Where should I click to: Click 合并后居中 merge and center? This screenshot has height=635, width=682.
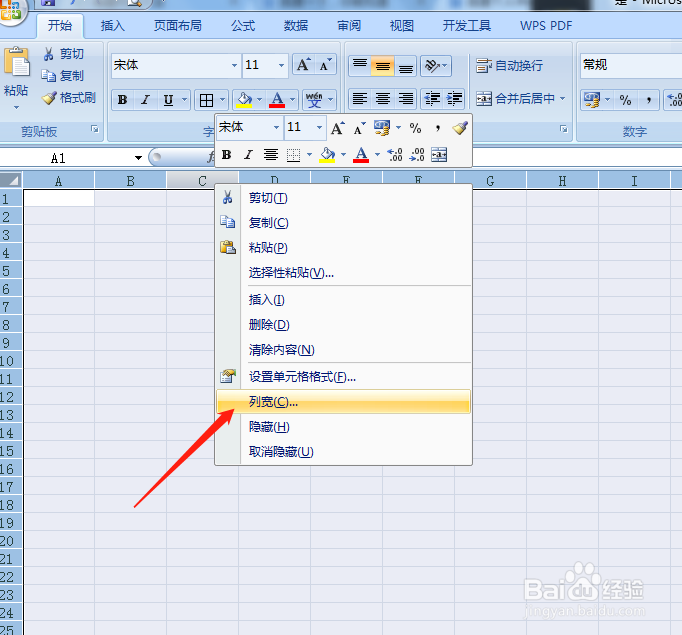(515, 99)
